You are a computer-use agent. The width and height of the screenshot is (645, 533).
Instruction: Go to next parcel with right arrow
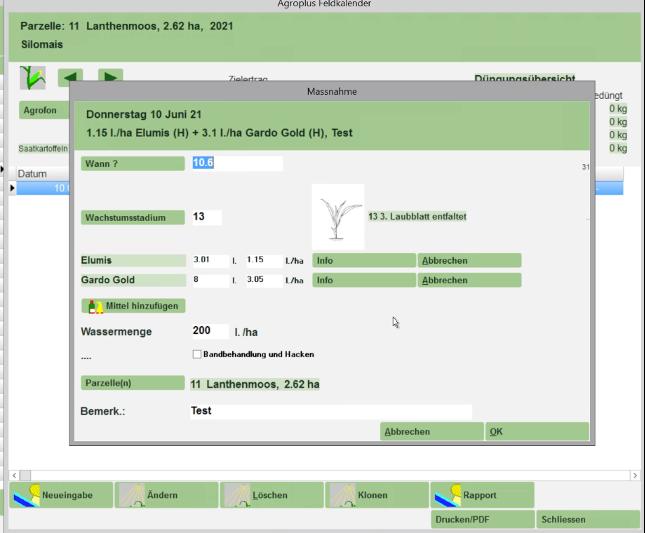(x=110, y=77)
